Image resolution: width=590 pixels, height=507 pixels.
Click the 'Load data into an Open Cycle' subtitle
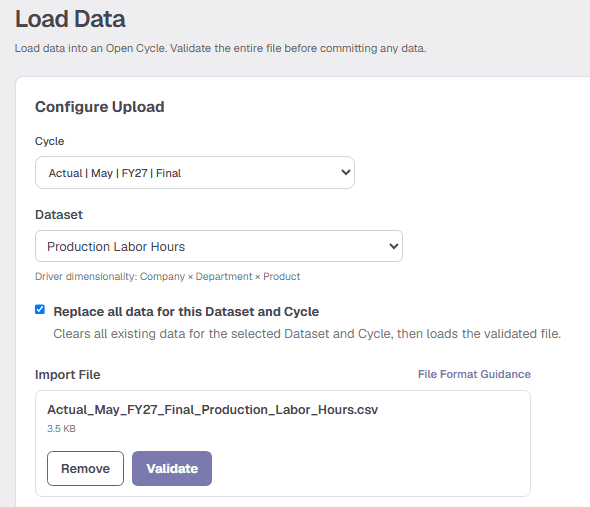[220, 48]
